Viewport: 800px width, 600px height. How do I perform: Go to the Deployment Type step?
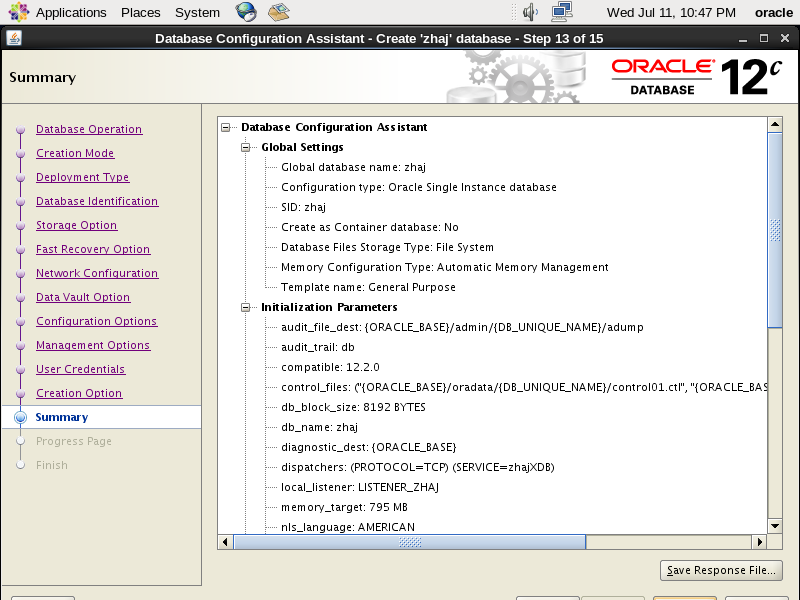coord(83,177)
